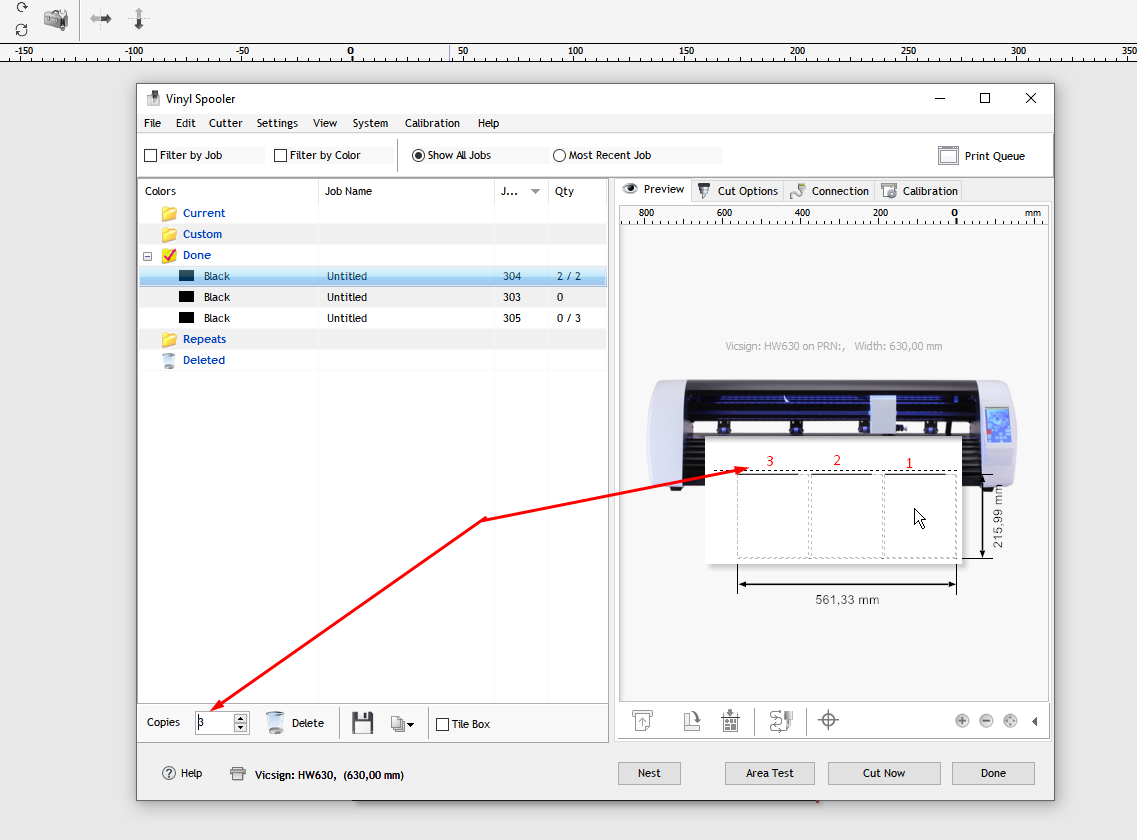Select job row 305 Untitled
This screenshot has height=840, width=1137.
point(373,318)
